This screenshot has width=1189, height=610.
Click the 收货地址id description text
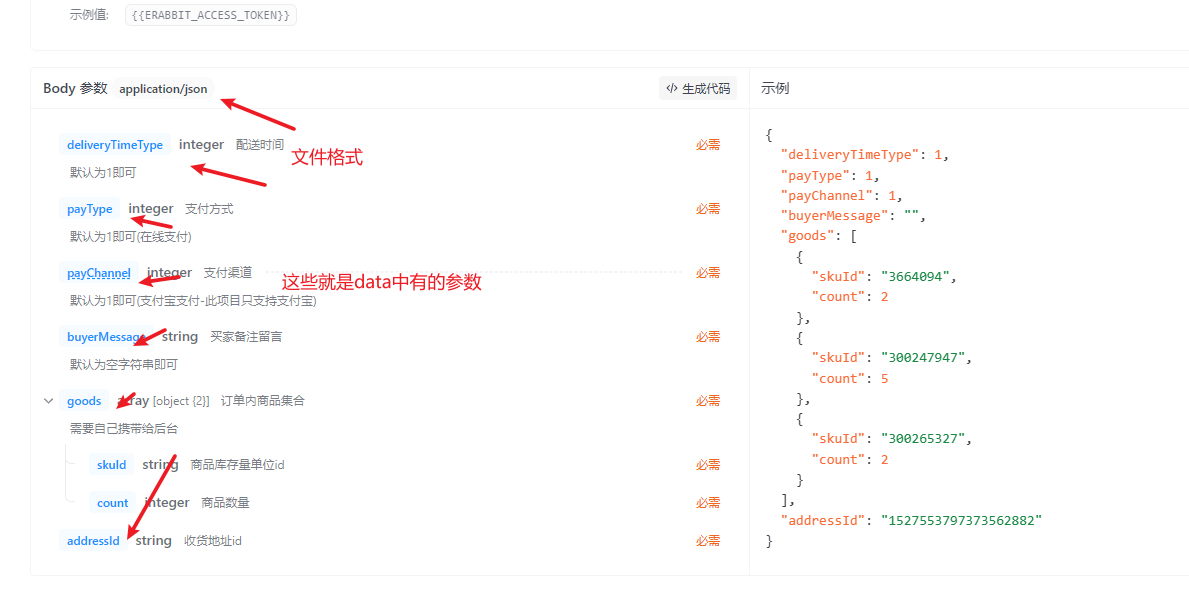[x=213, y=541]
